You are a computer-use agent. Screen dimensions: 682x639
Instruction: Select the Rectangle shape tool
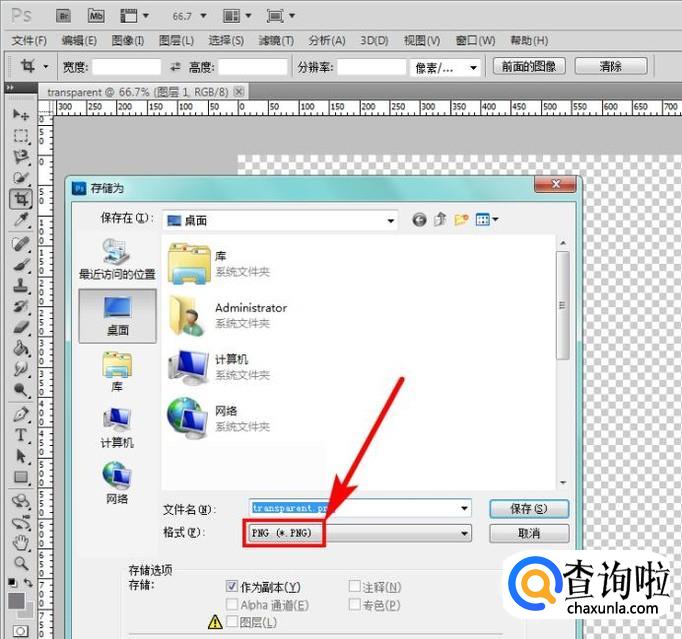tap(20, 477)
